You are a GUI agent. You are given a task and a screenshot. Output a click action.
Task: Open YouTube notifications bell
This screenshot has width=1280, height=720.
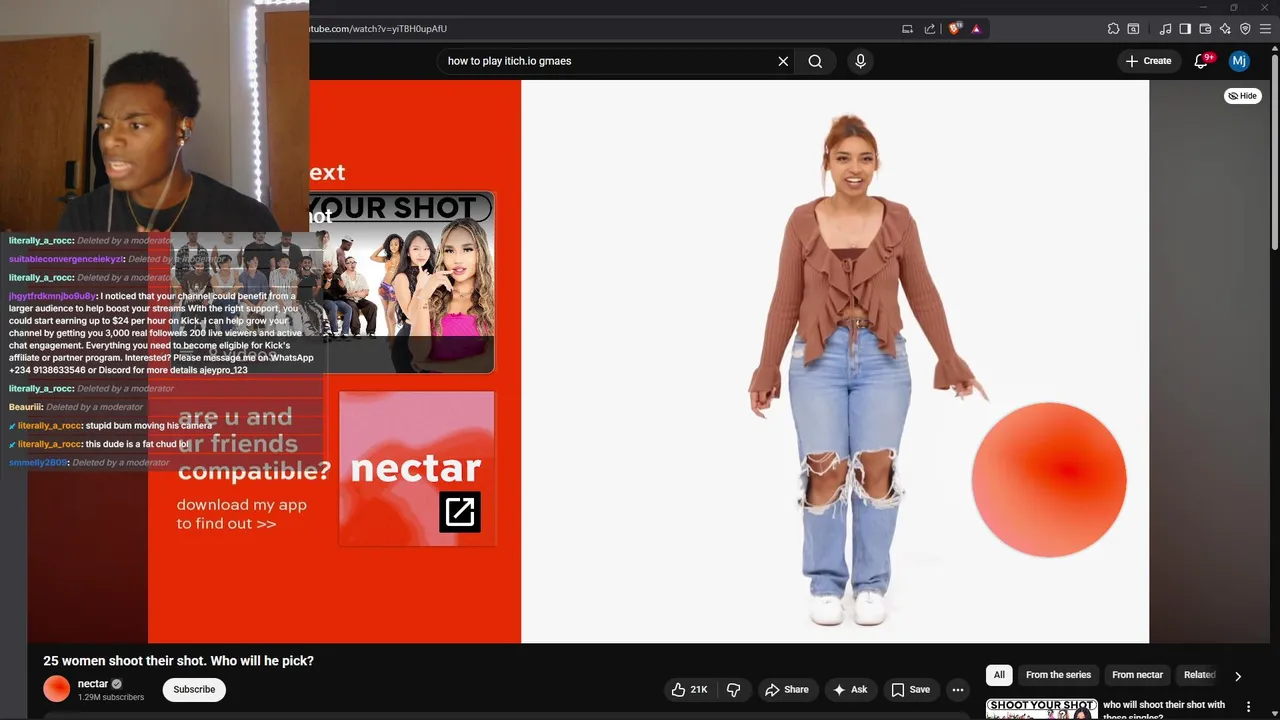click(x=1202, y=61)
